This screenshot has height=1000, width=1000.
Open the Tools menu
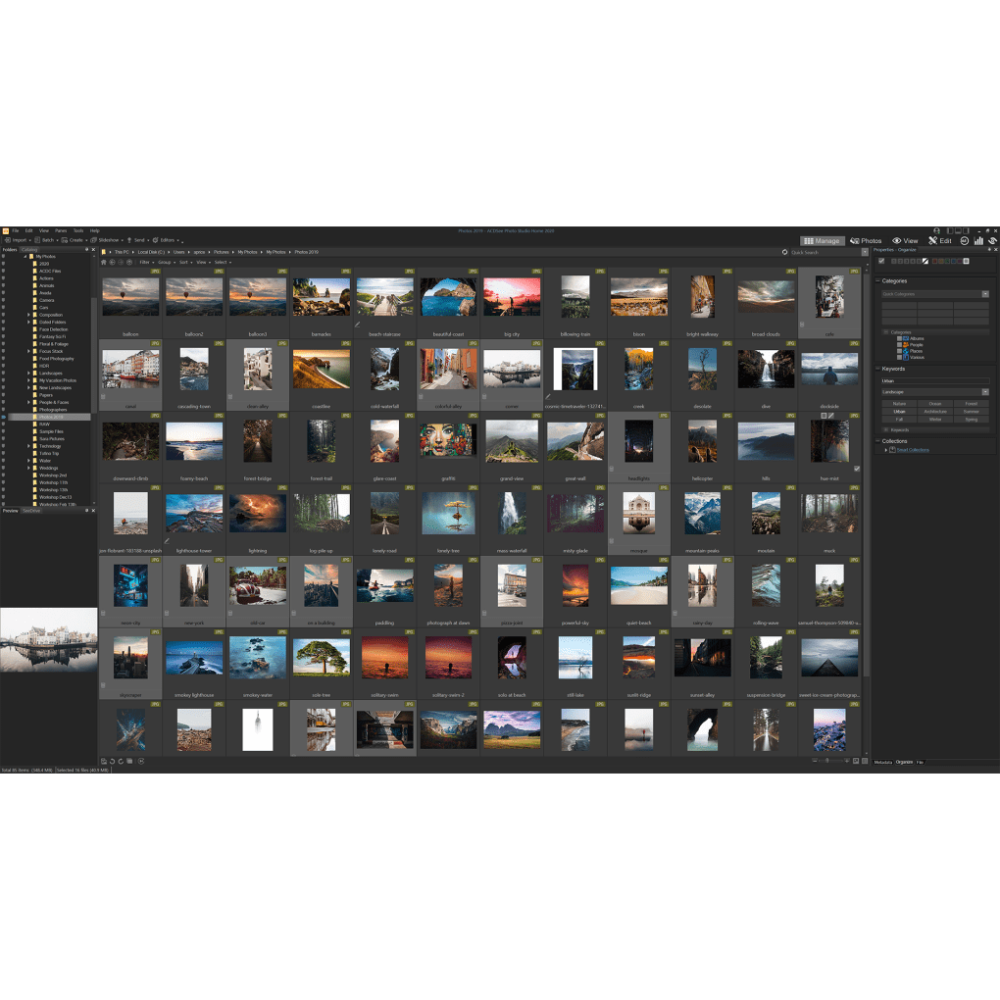(76, 230)
